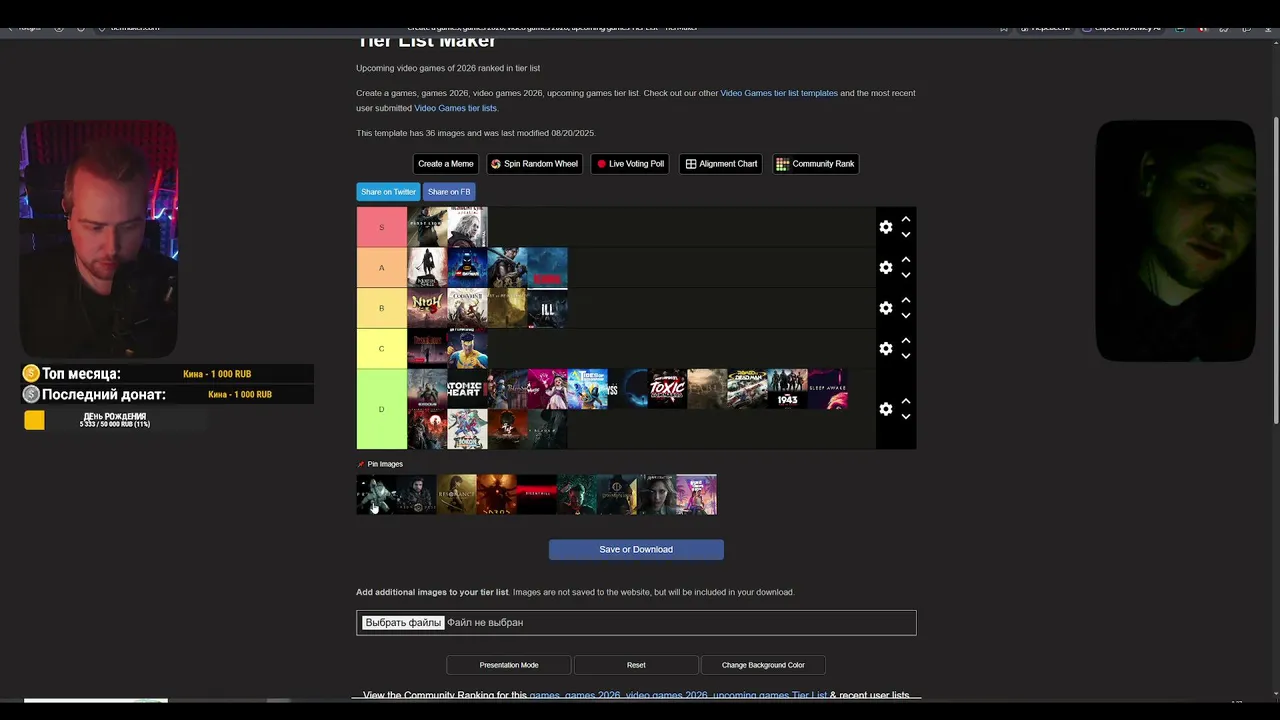Select the orange A tier label

382,267
